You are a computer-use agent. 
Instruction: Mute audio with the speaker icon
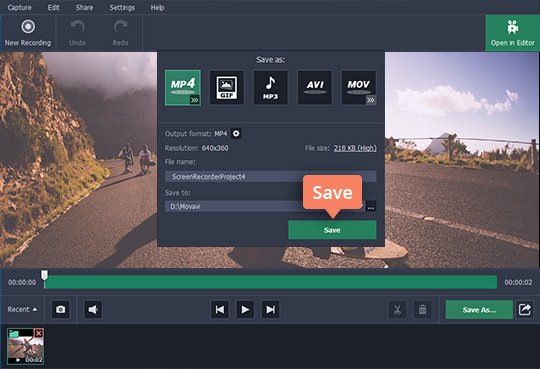pyautogui.click(x=93, y=309)
